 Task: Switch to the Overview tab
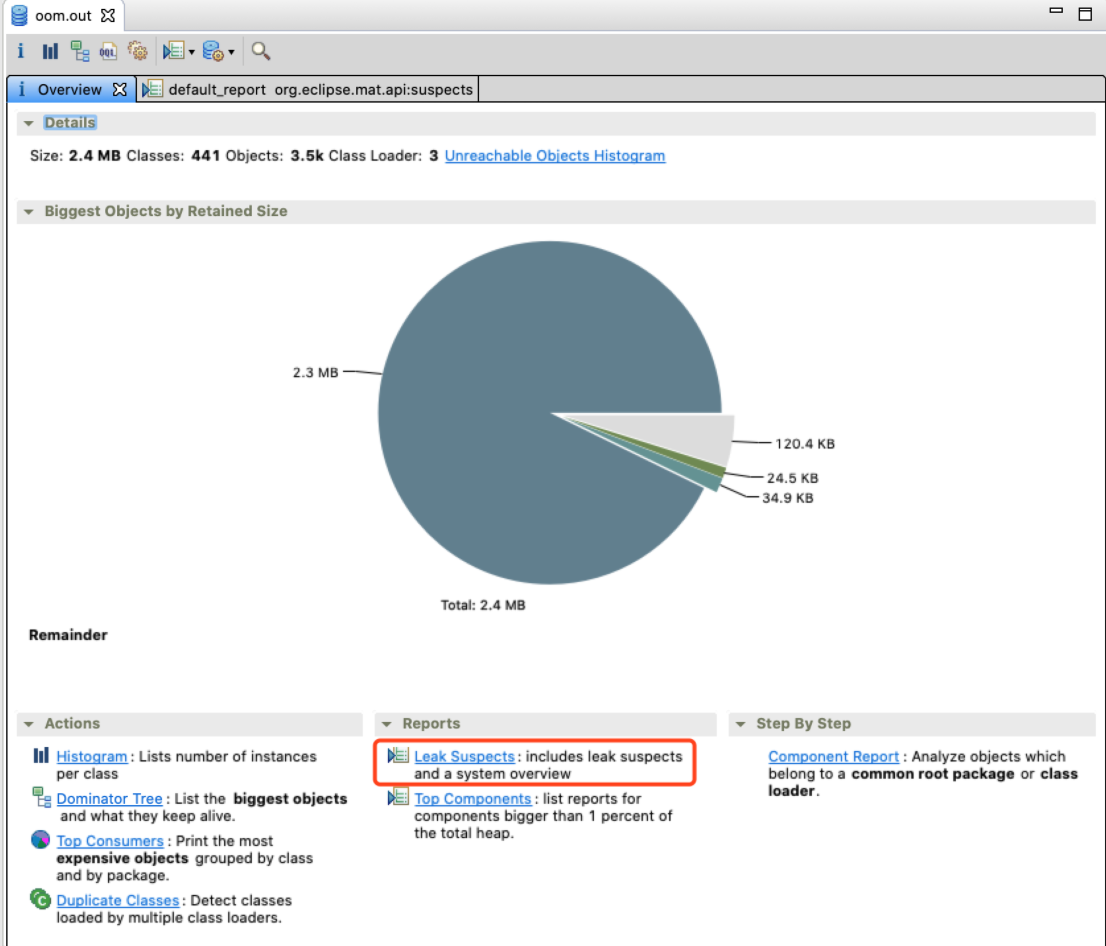point(69,90)
